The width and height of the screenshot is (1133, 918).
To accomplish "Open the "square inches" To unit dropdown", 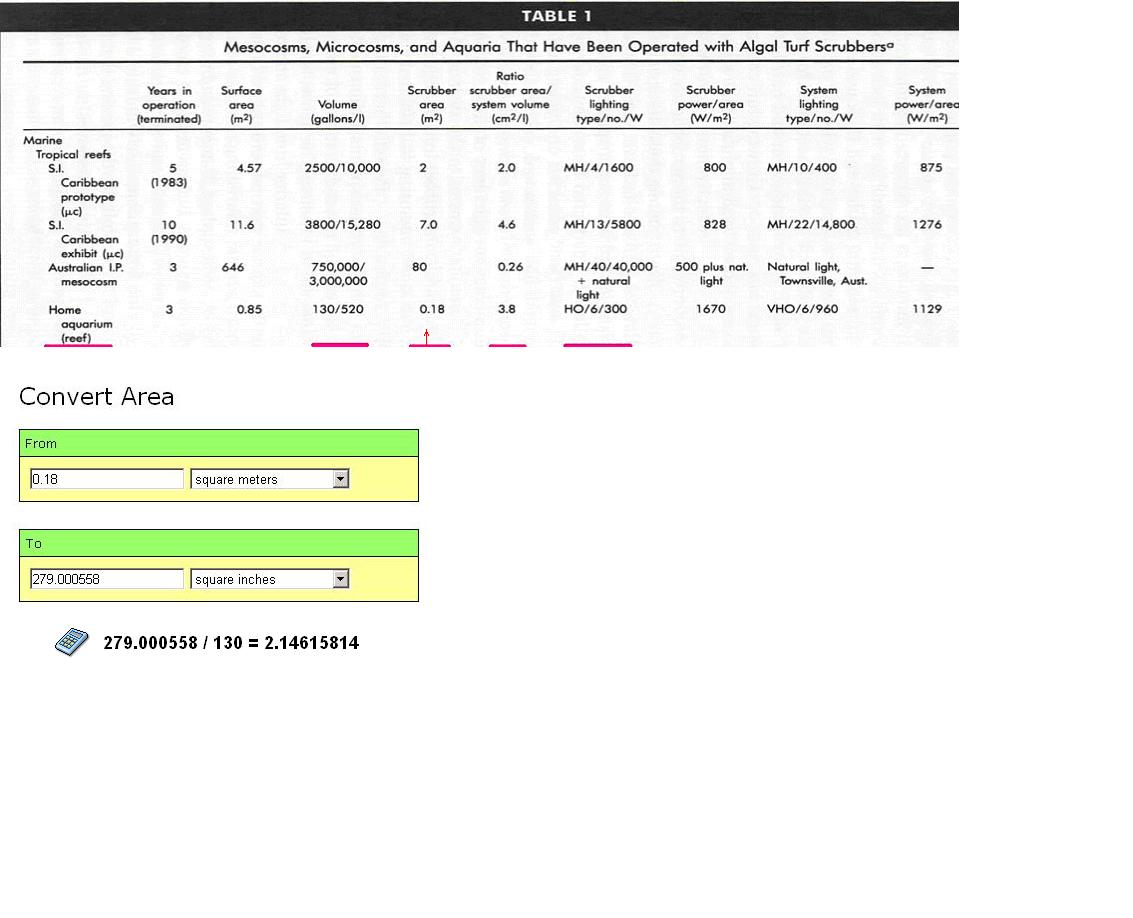I will (x=340, y=579).
